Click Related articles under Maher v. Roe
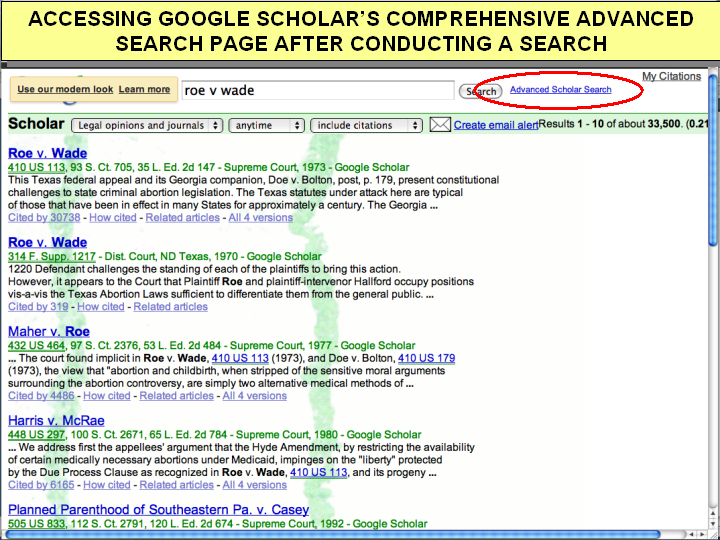 (176, 395)
